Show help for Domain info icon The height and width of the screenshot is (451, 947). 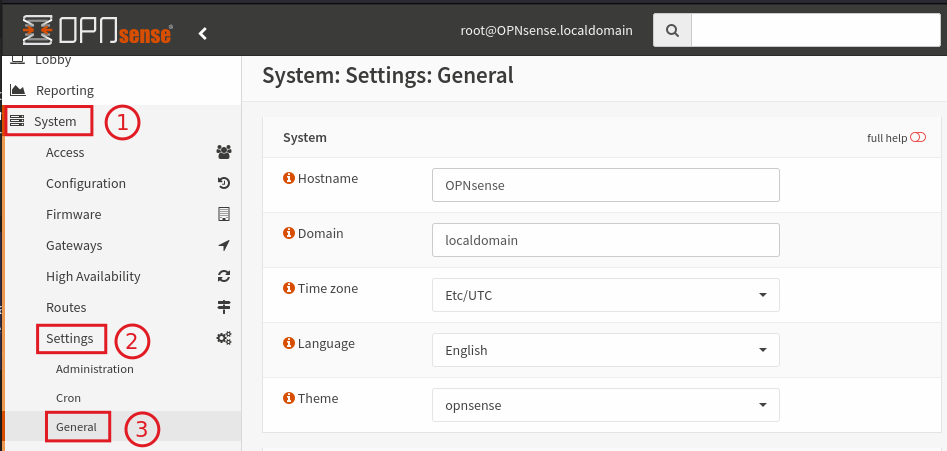coord(289,233)
